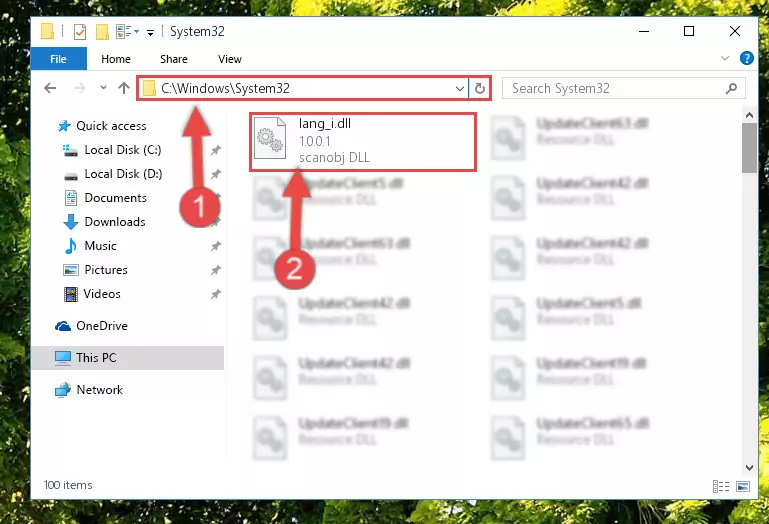
Task: Click the folder icon at title bar left
Action: (48, 31)
